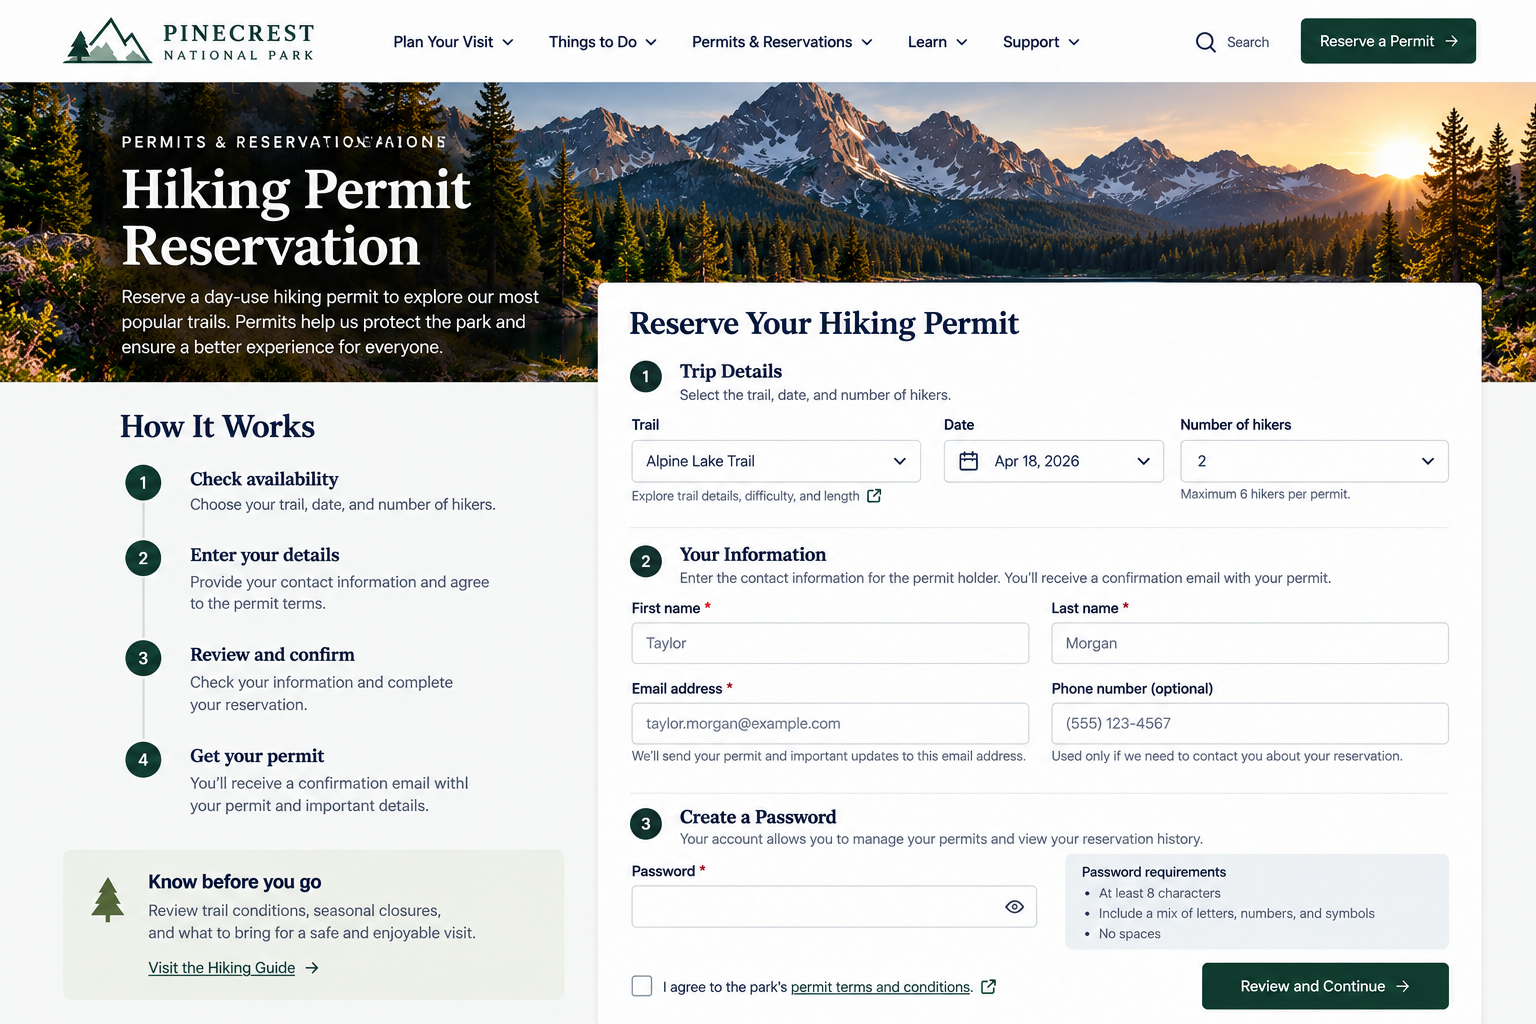Click the Password input field

834,907
